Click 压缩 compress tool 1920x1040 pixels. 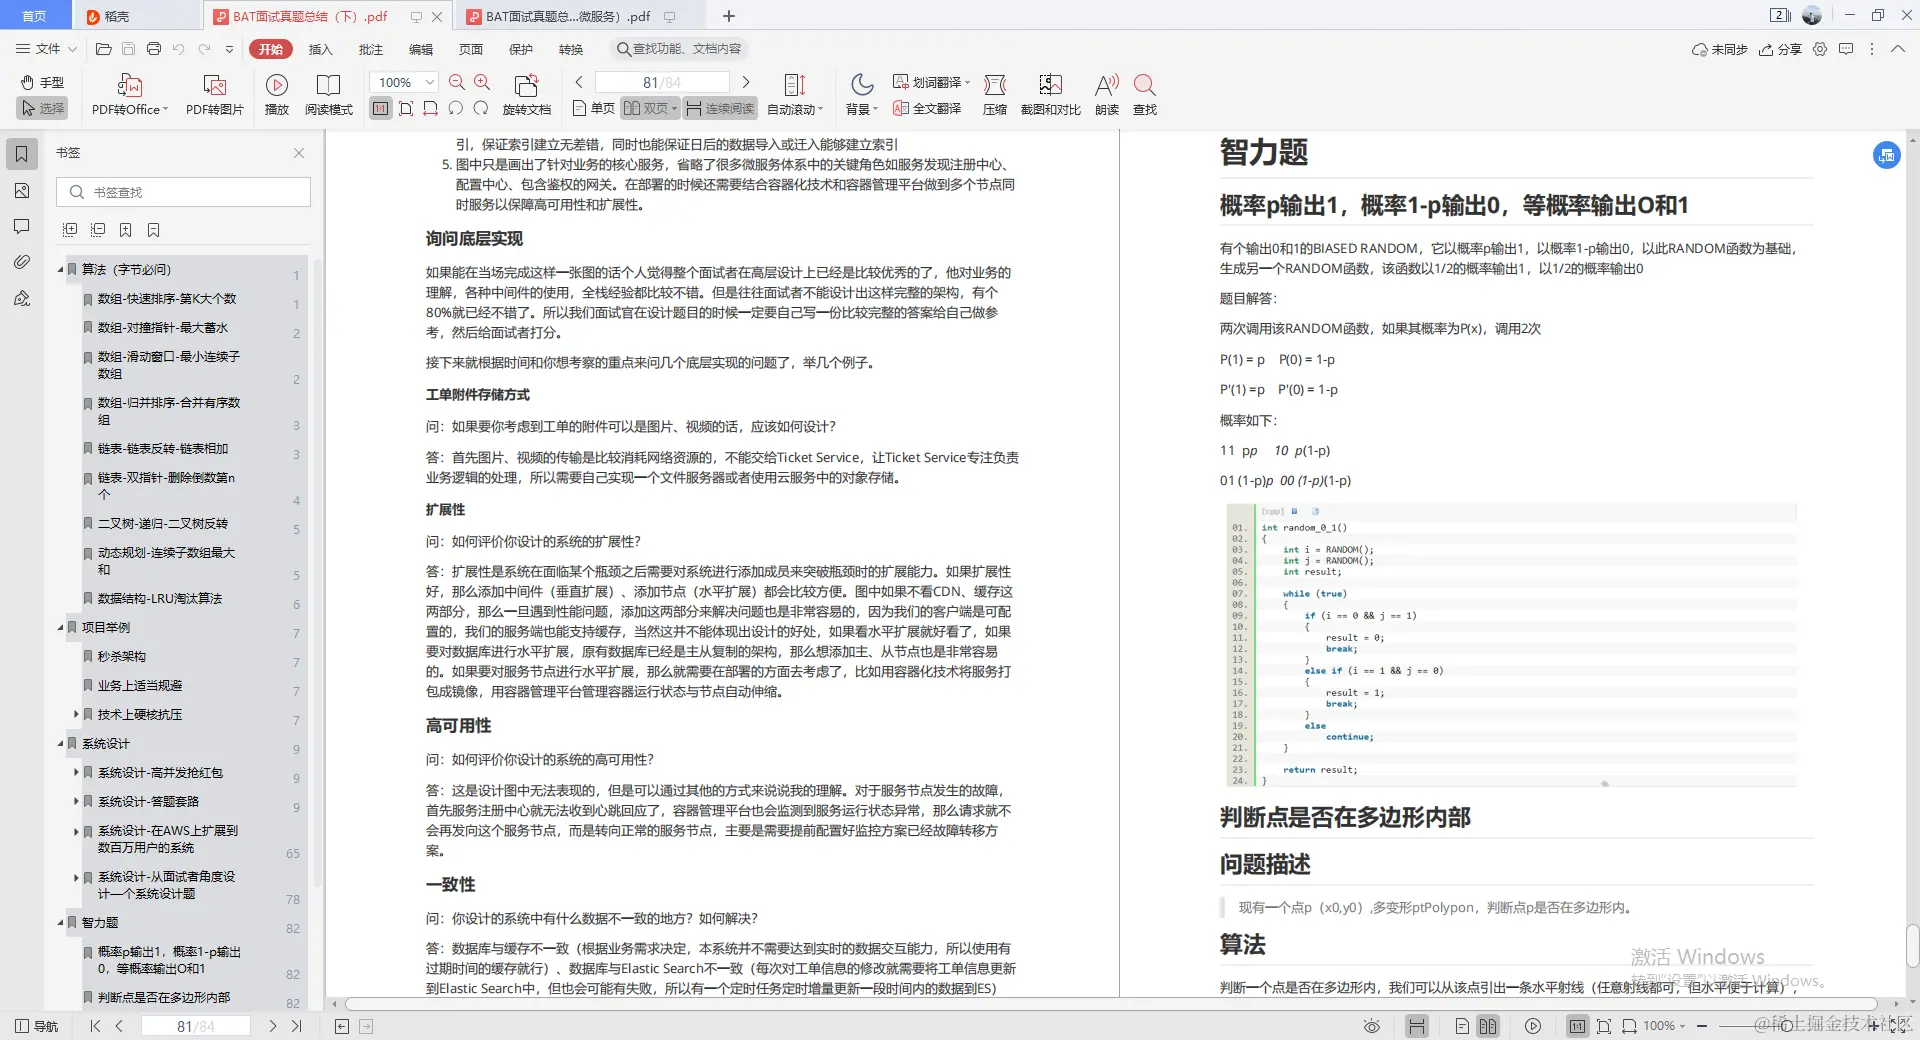[x=995, y=96]
